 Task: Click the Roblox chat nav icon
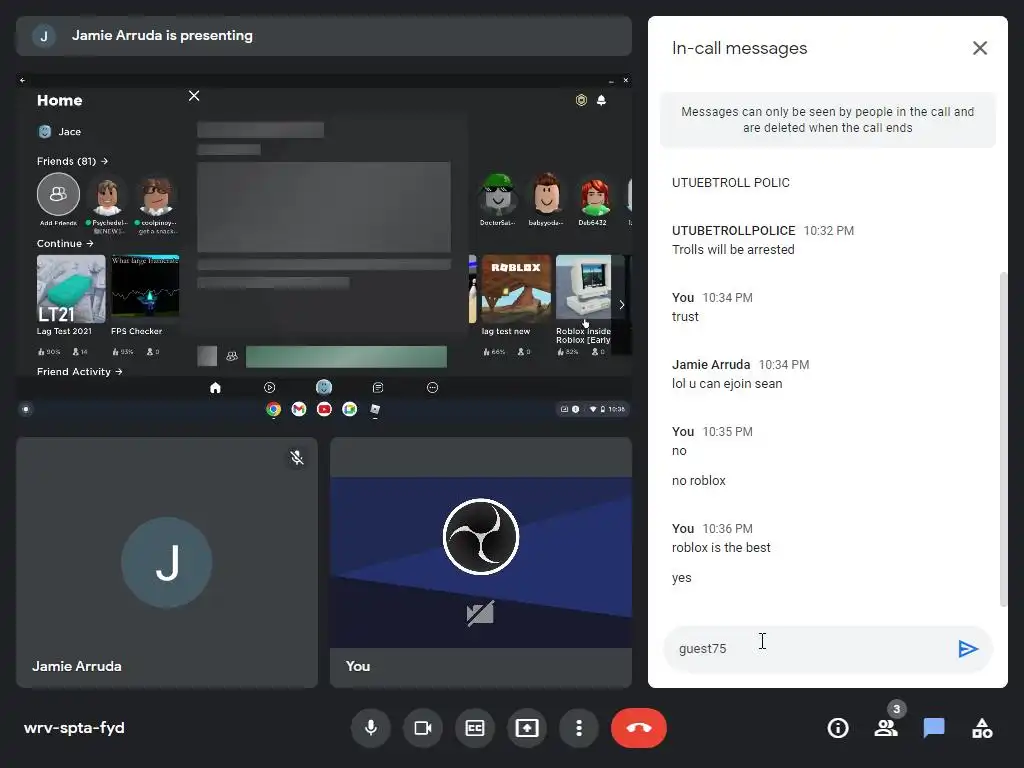click(x=377, y=388)
